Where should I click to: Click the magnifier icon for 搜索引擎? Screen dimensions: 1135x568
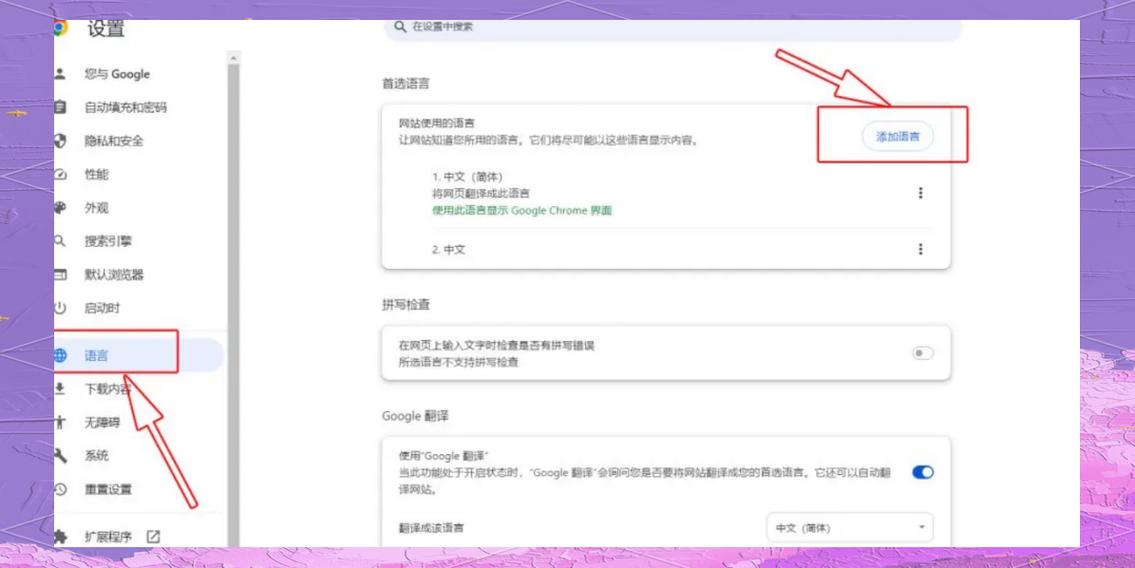pos(60,241)
